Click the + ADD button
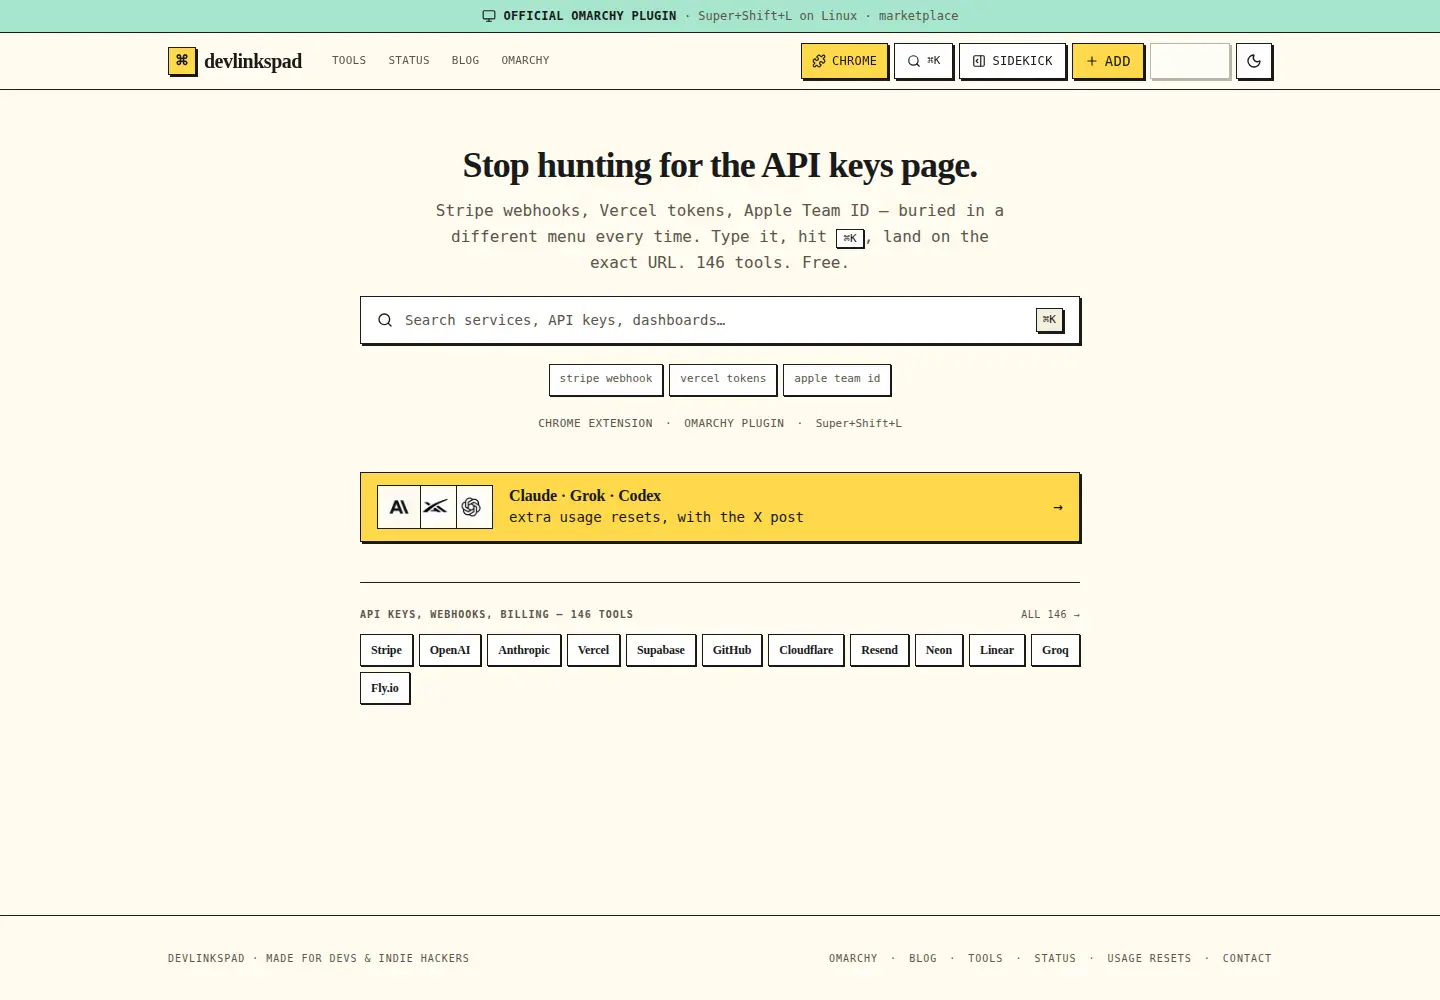Viewport: 1440px width, 1000px height. click(1108, 61)
